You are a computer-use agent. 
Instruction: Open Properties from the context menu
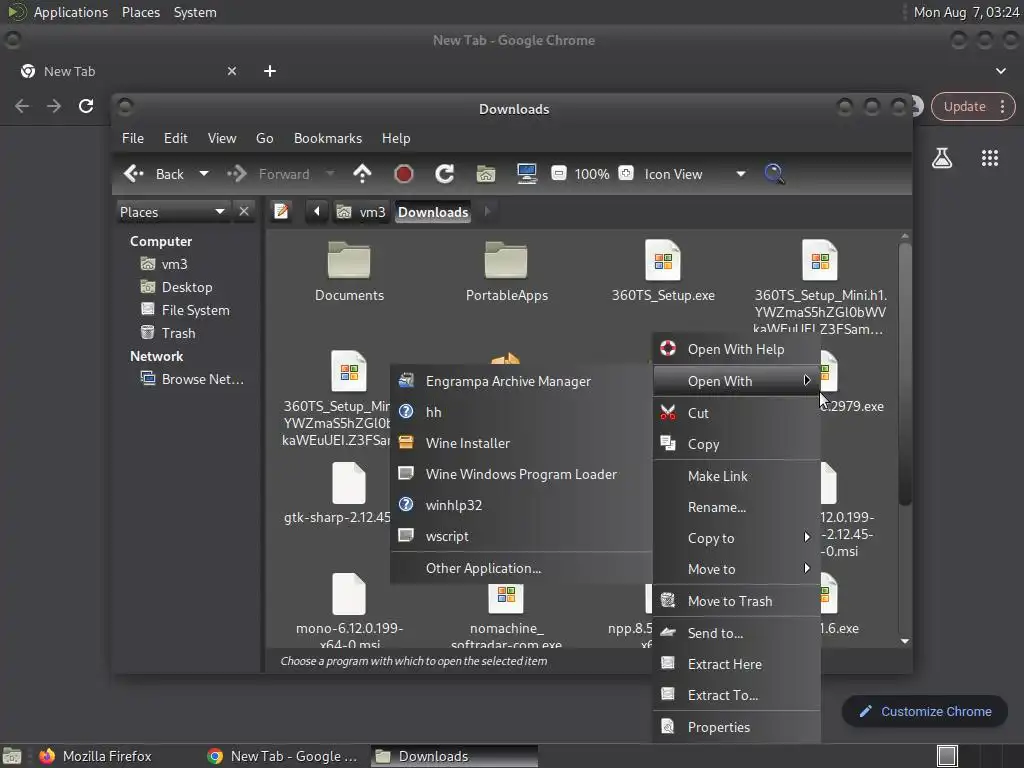point(737,727)
